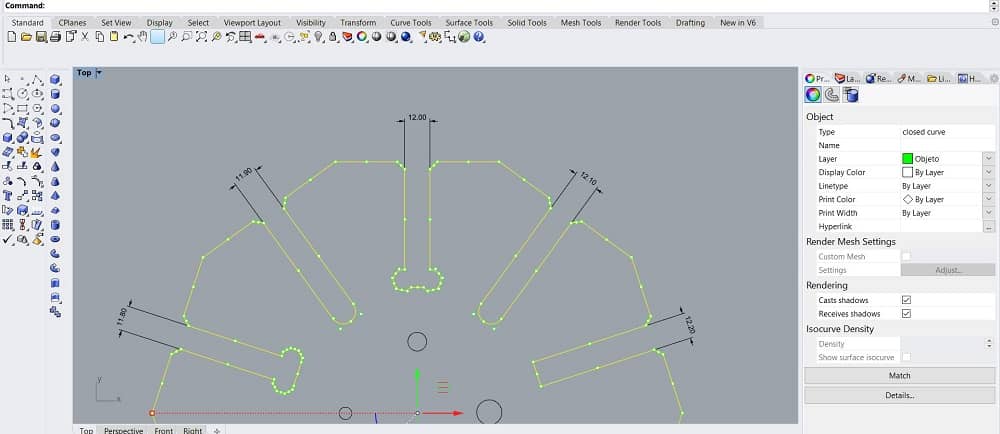Click the Options gear icon in toolbar

[x=435, y=36]
